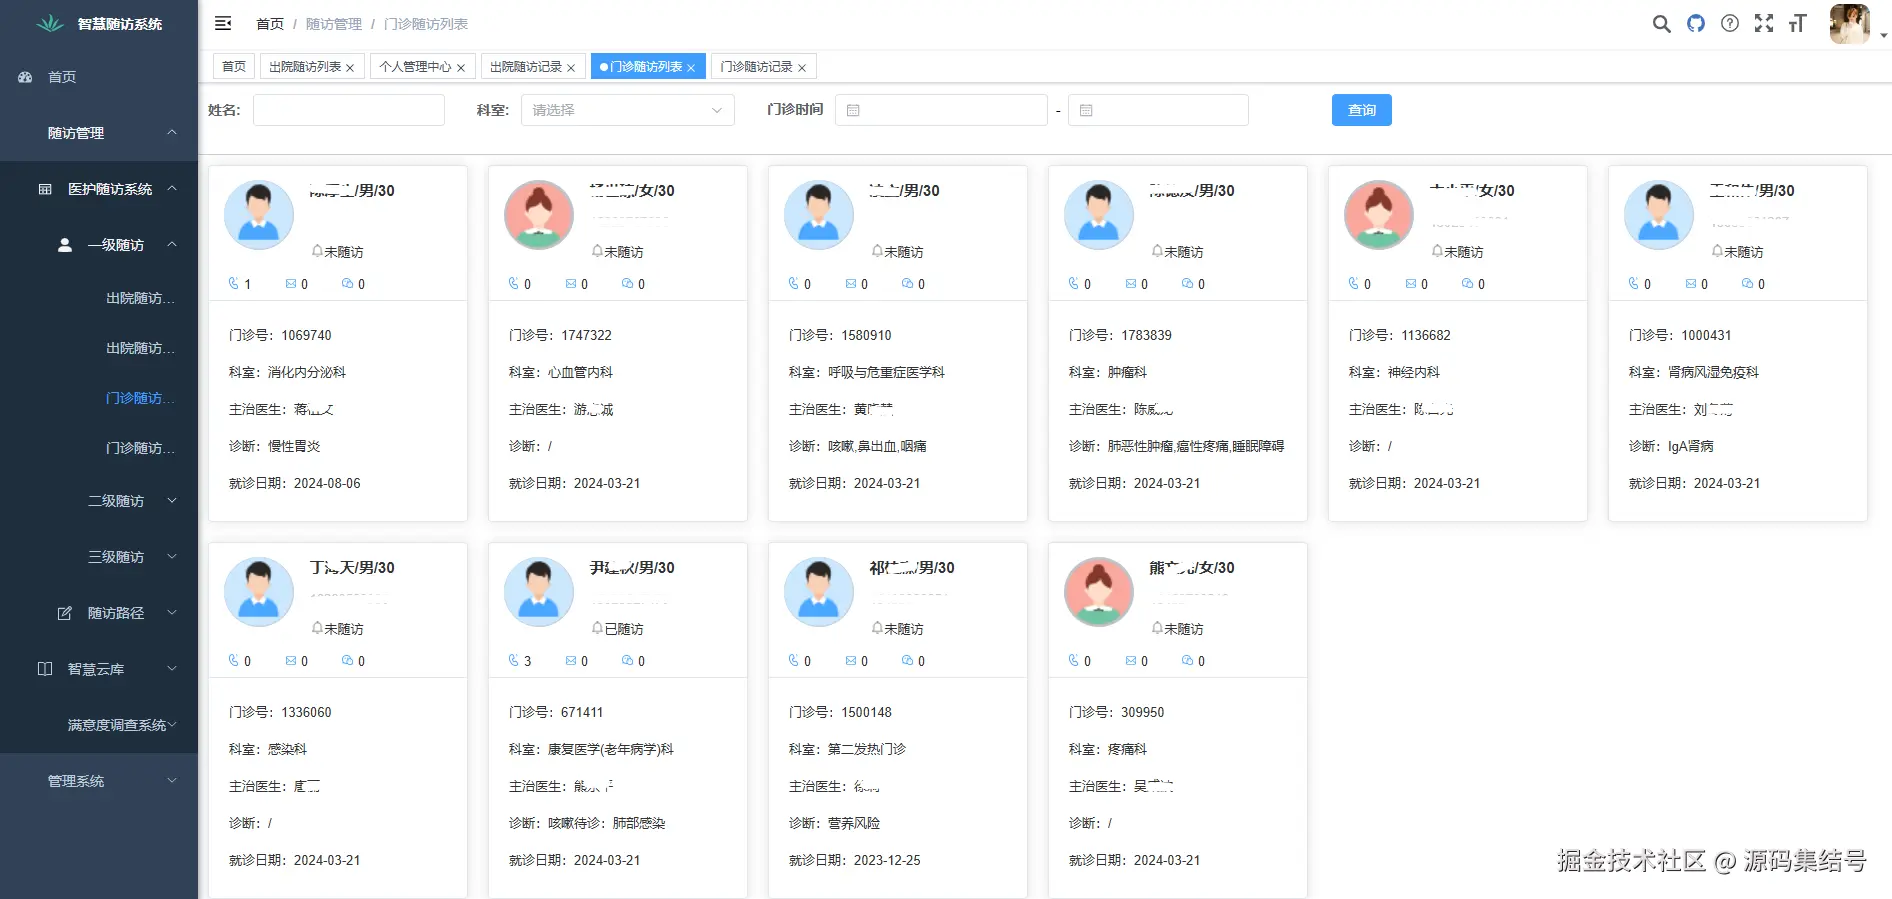
Task: Click the chat icon on card 1336060
Action: (x=347, y=661)
